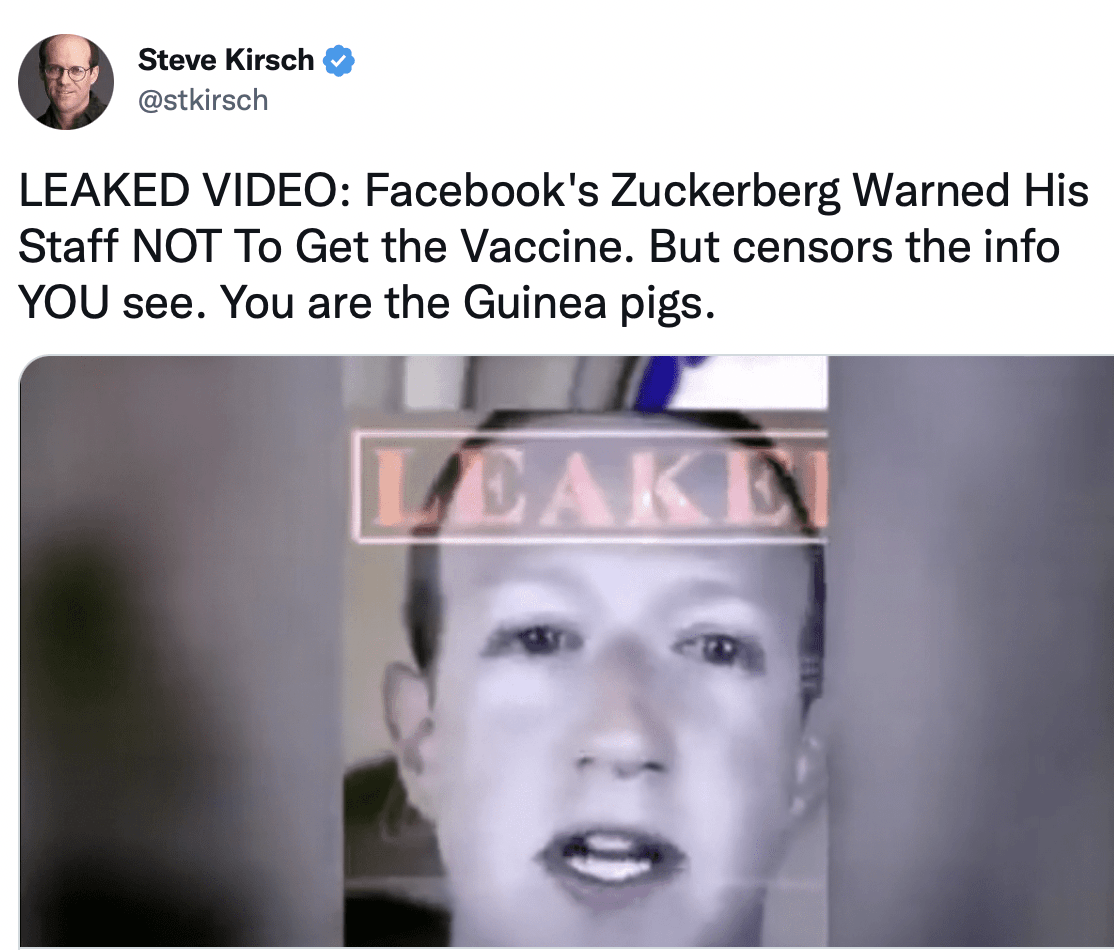
Task: Click the red LEAKED banner in video
Action: [591, 486]
